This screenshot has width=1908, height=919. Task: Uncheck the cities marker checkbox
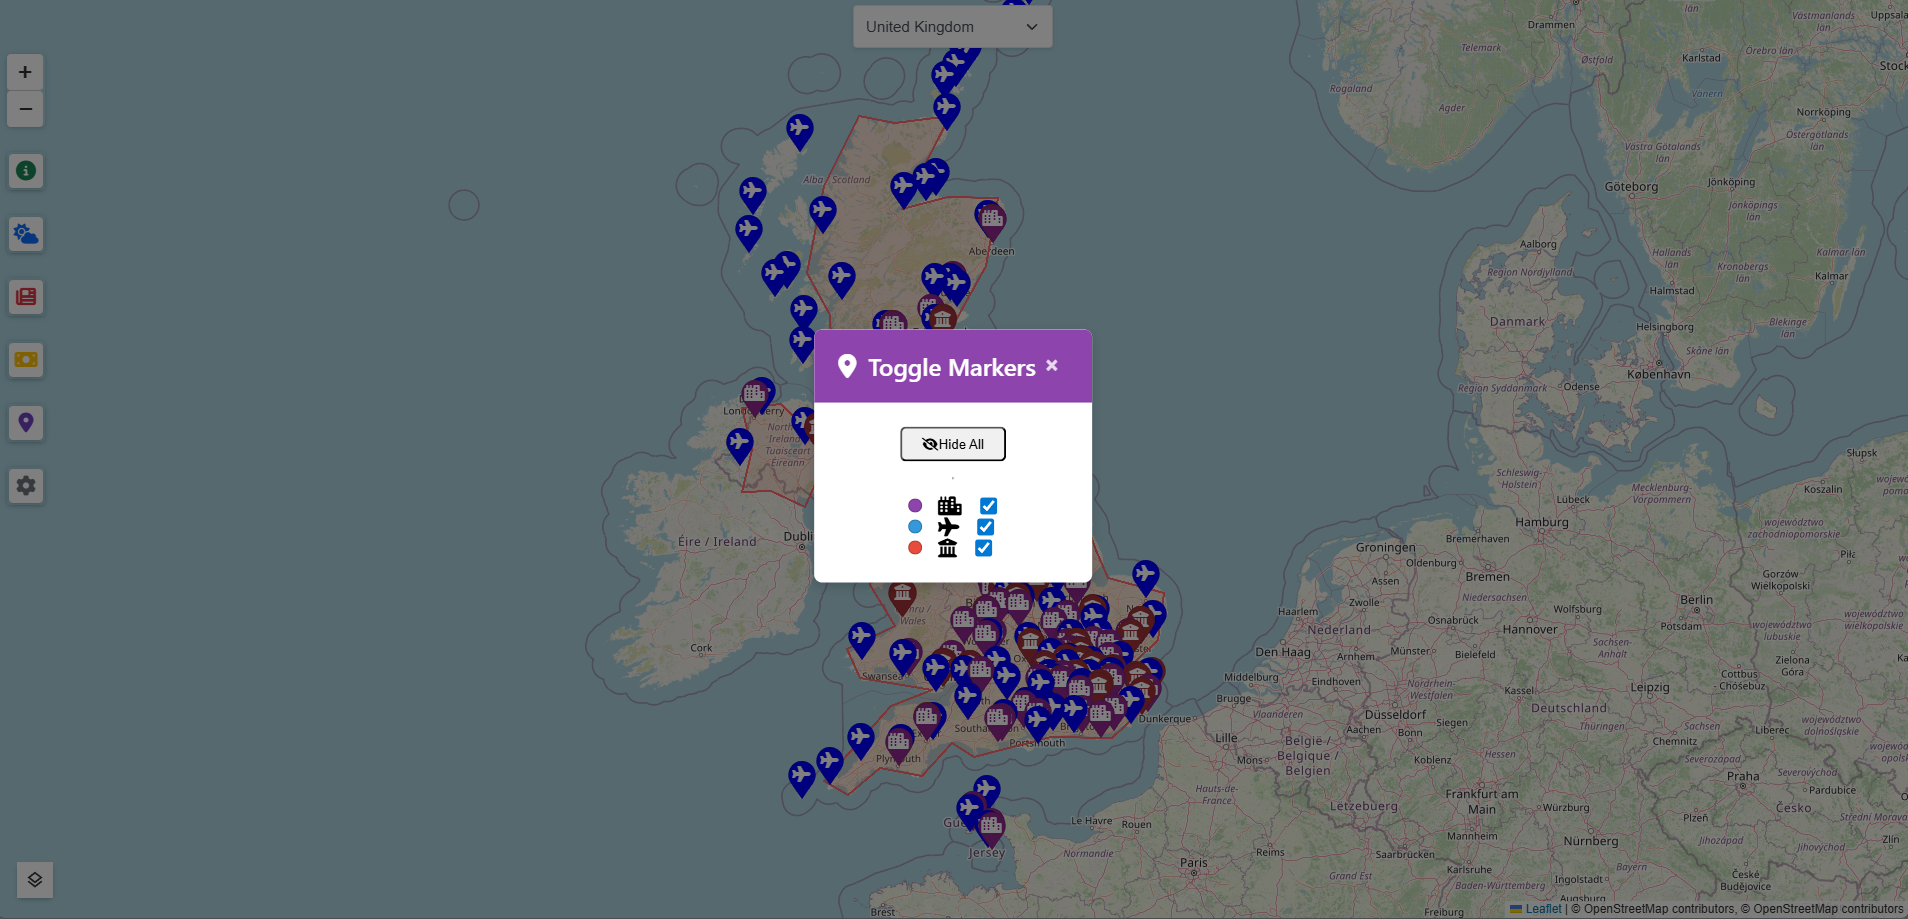point(988,505)
